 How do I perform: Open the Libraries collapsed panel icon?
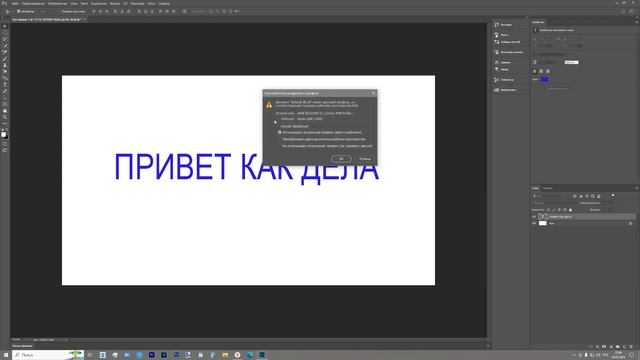click(497, 90)
